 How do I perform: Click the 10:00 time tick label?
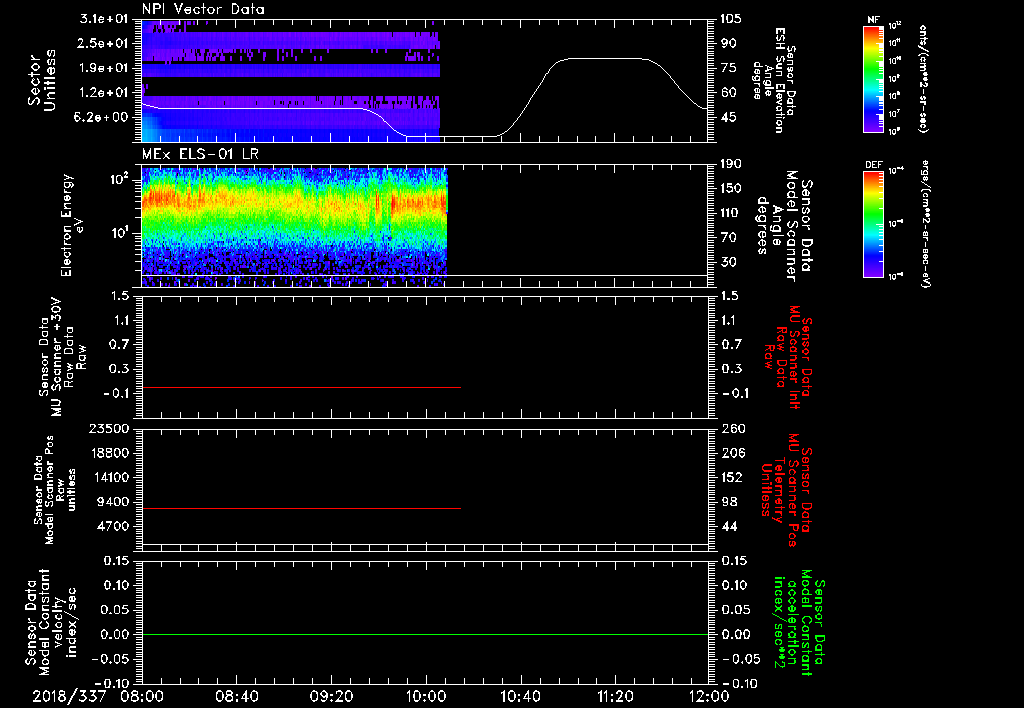[426, 696]
